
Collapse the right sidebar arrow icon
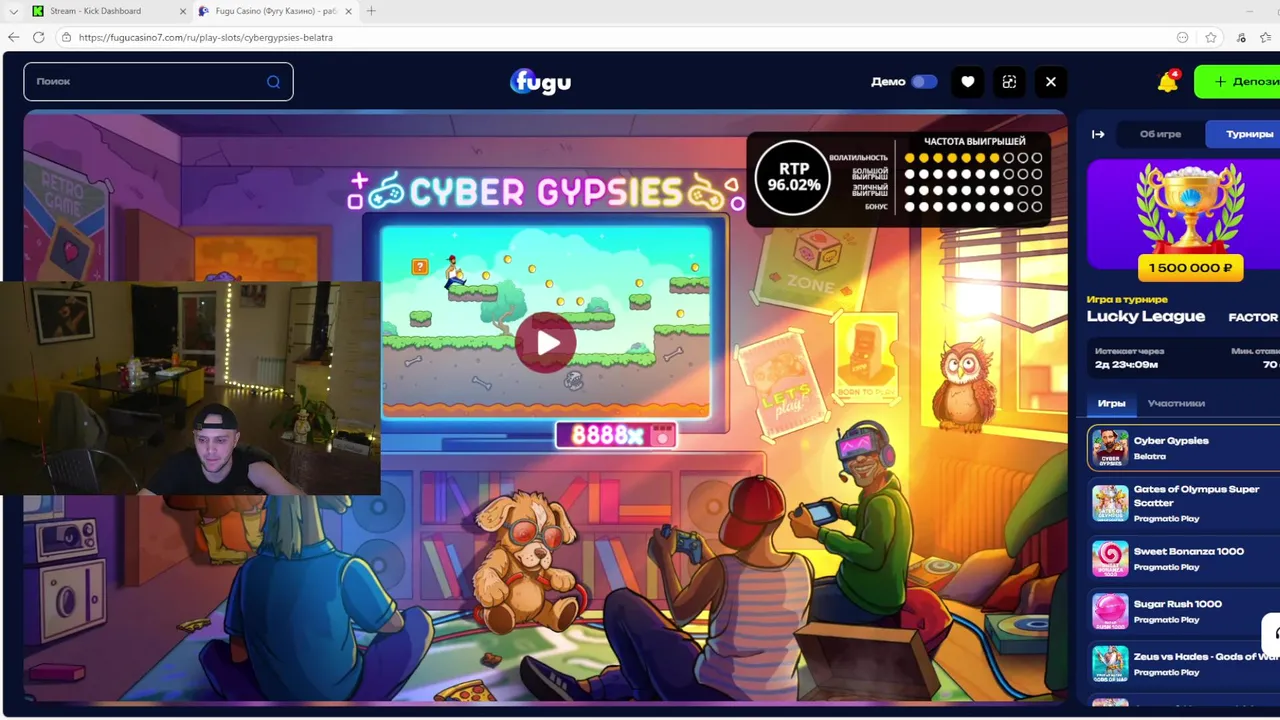click(1098, 134)
